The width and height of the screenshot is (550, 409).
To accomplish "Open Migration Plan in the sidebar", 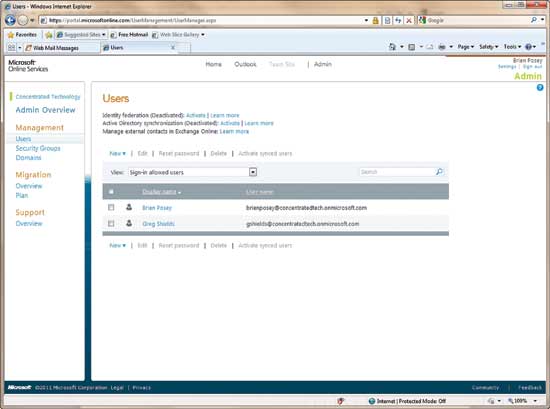I will tap(22, 195).
